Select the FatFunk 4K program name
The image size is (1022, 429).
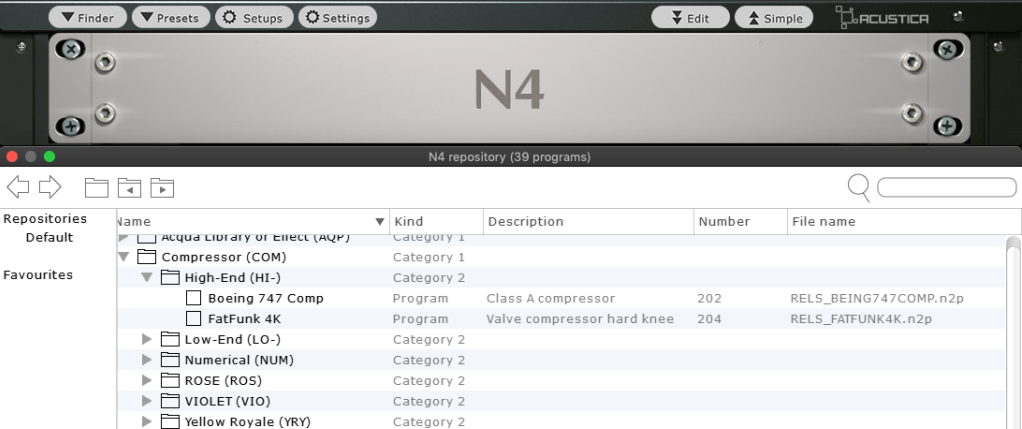pos(244,319)
